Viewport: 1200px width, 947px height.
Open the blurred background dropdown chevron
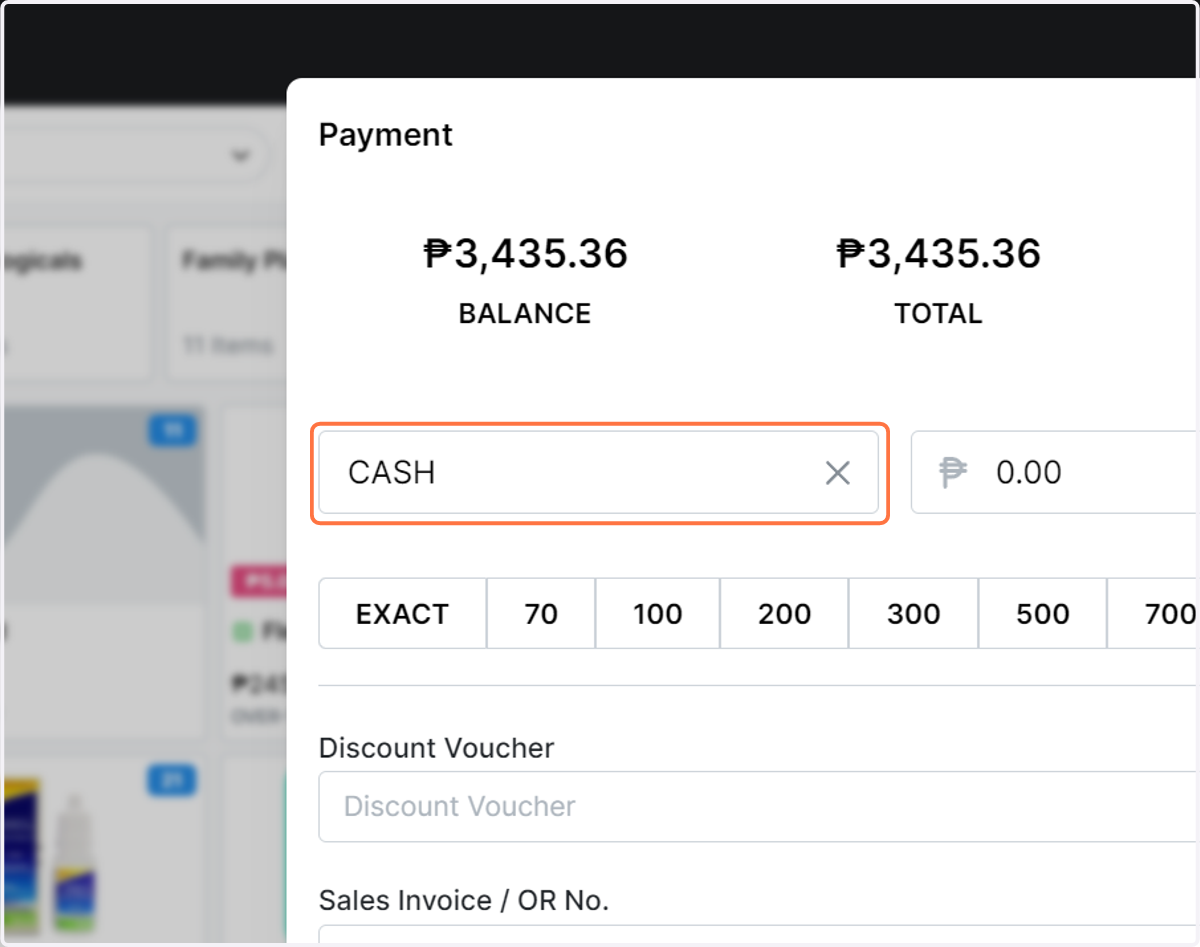pyautogui.click(x=239, y=156)
